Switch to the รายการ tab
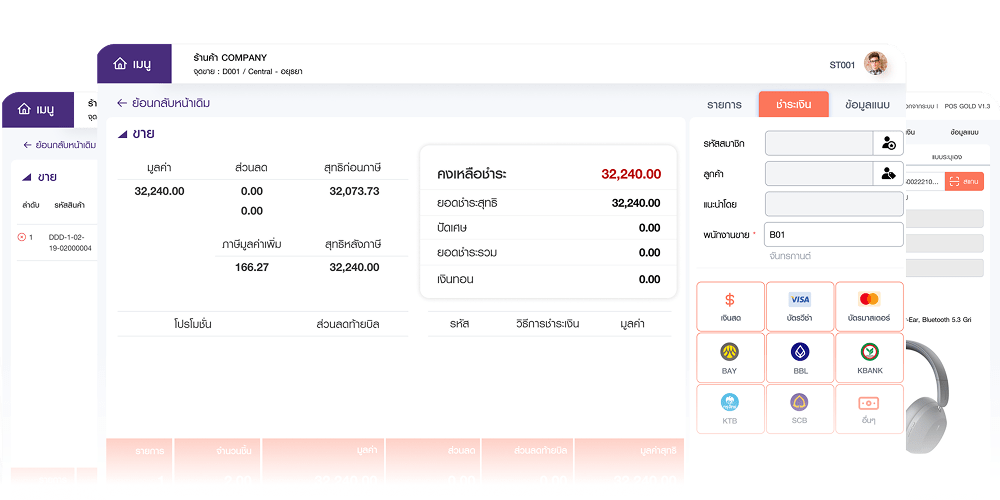The width and height of the screenshot is (1000, 500). tap(723, 104)
